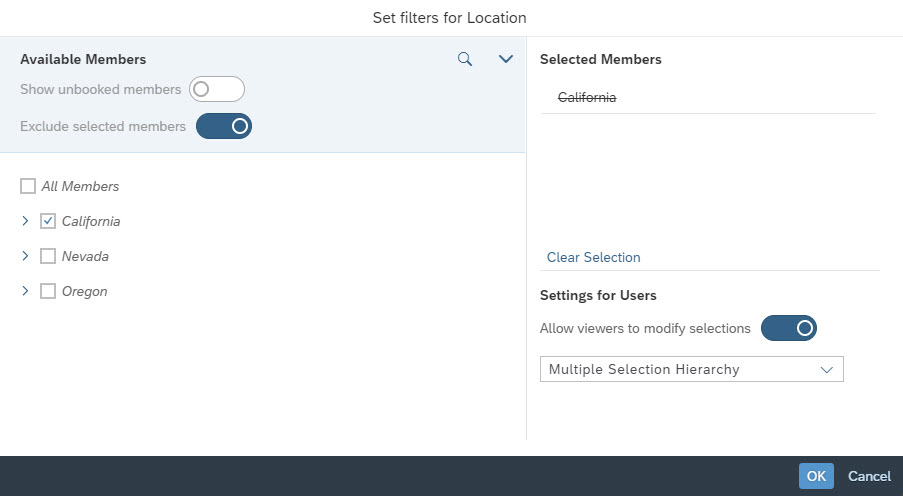The image size is (903, 496).
Task: Open the search magnifier in Available Members
Action: click(x=465, y=59)
